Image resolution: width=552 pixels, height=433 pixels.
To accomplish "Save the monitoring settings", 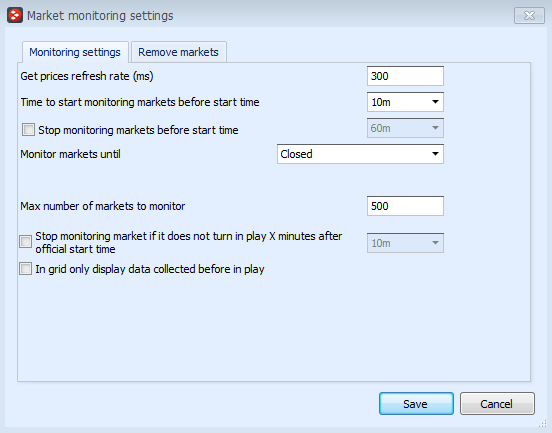I will (416, 404).
